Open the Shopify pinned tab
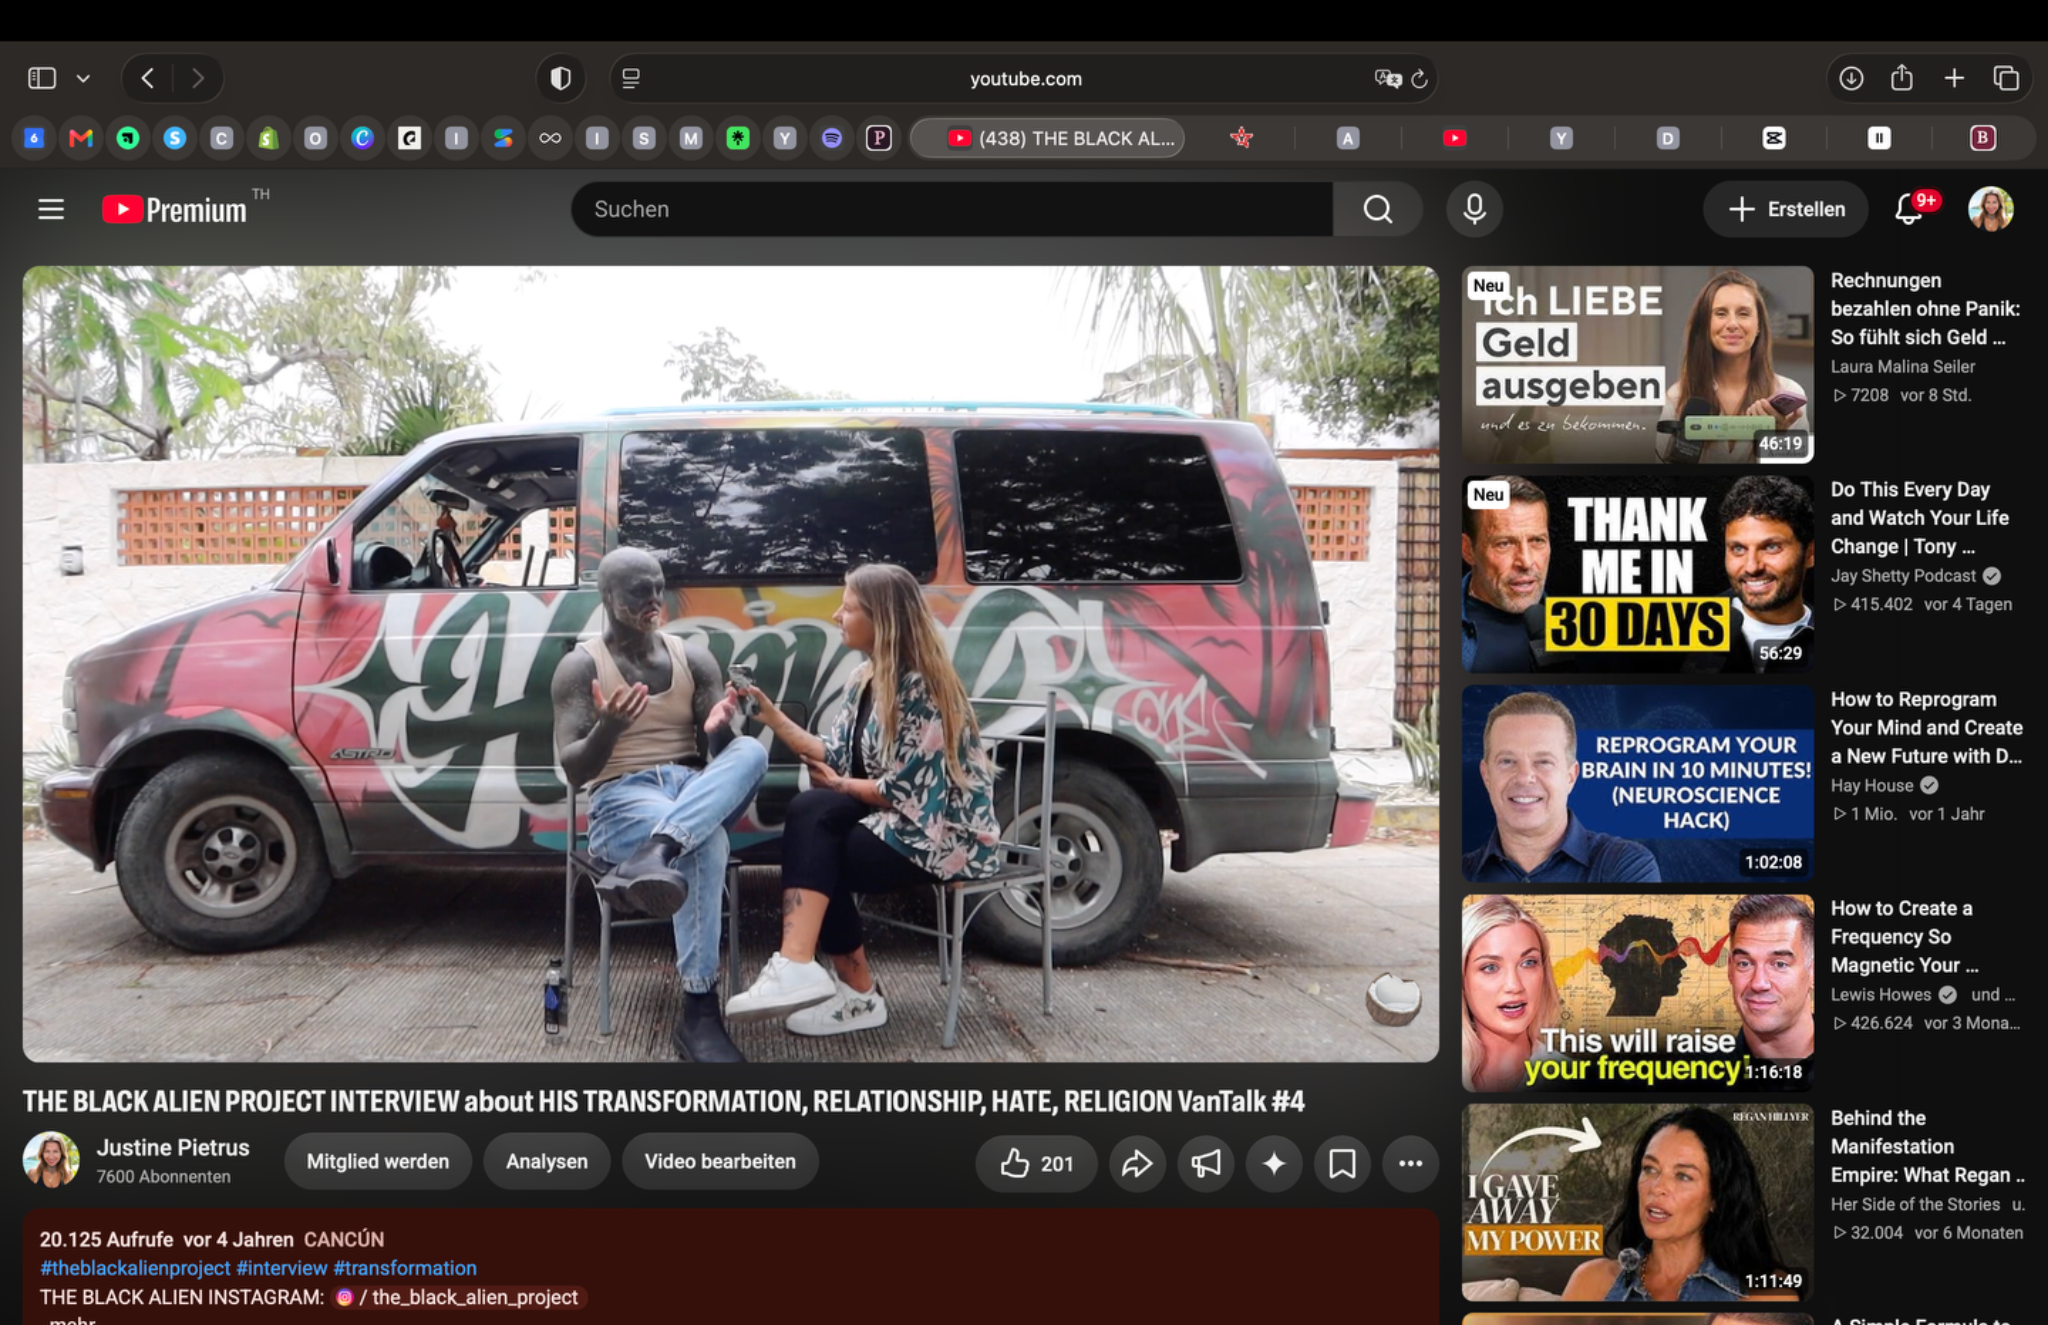2048x1325 pixels. pyautogui.click(x=268, y=138)
